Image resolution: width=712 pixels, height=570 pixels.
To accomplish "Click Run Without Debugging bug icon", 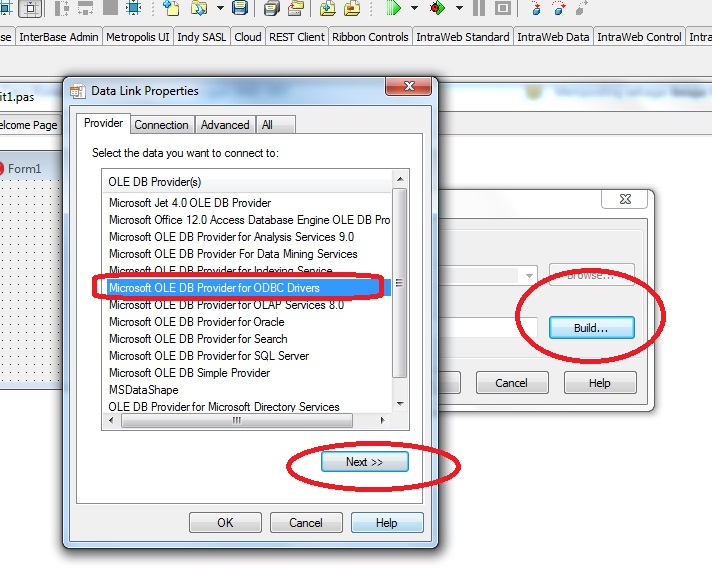I will click(437, 8).
